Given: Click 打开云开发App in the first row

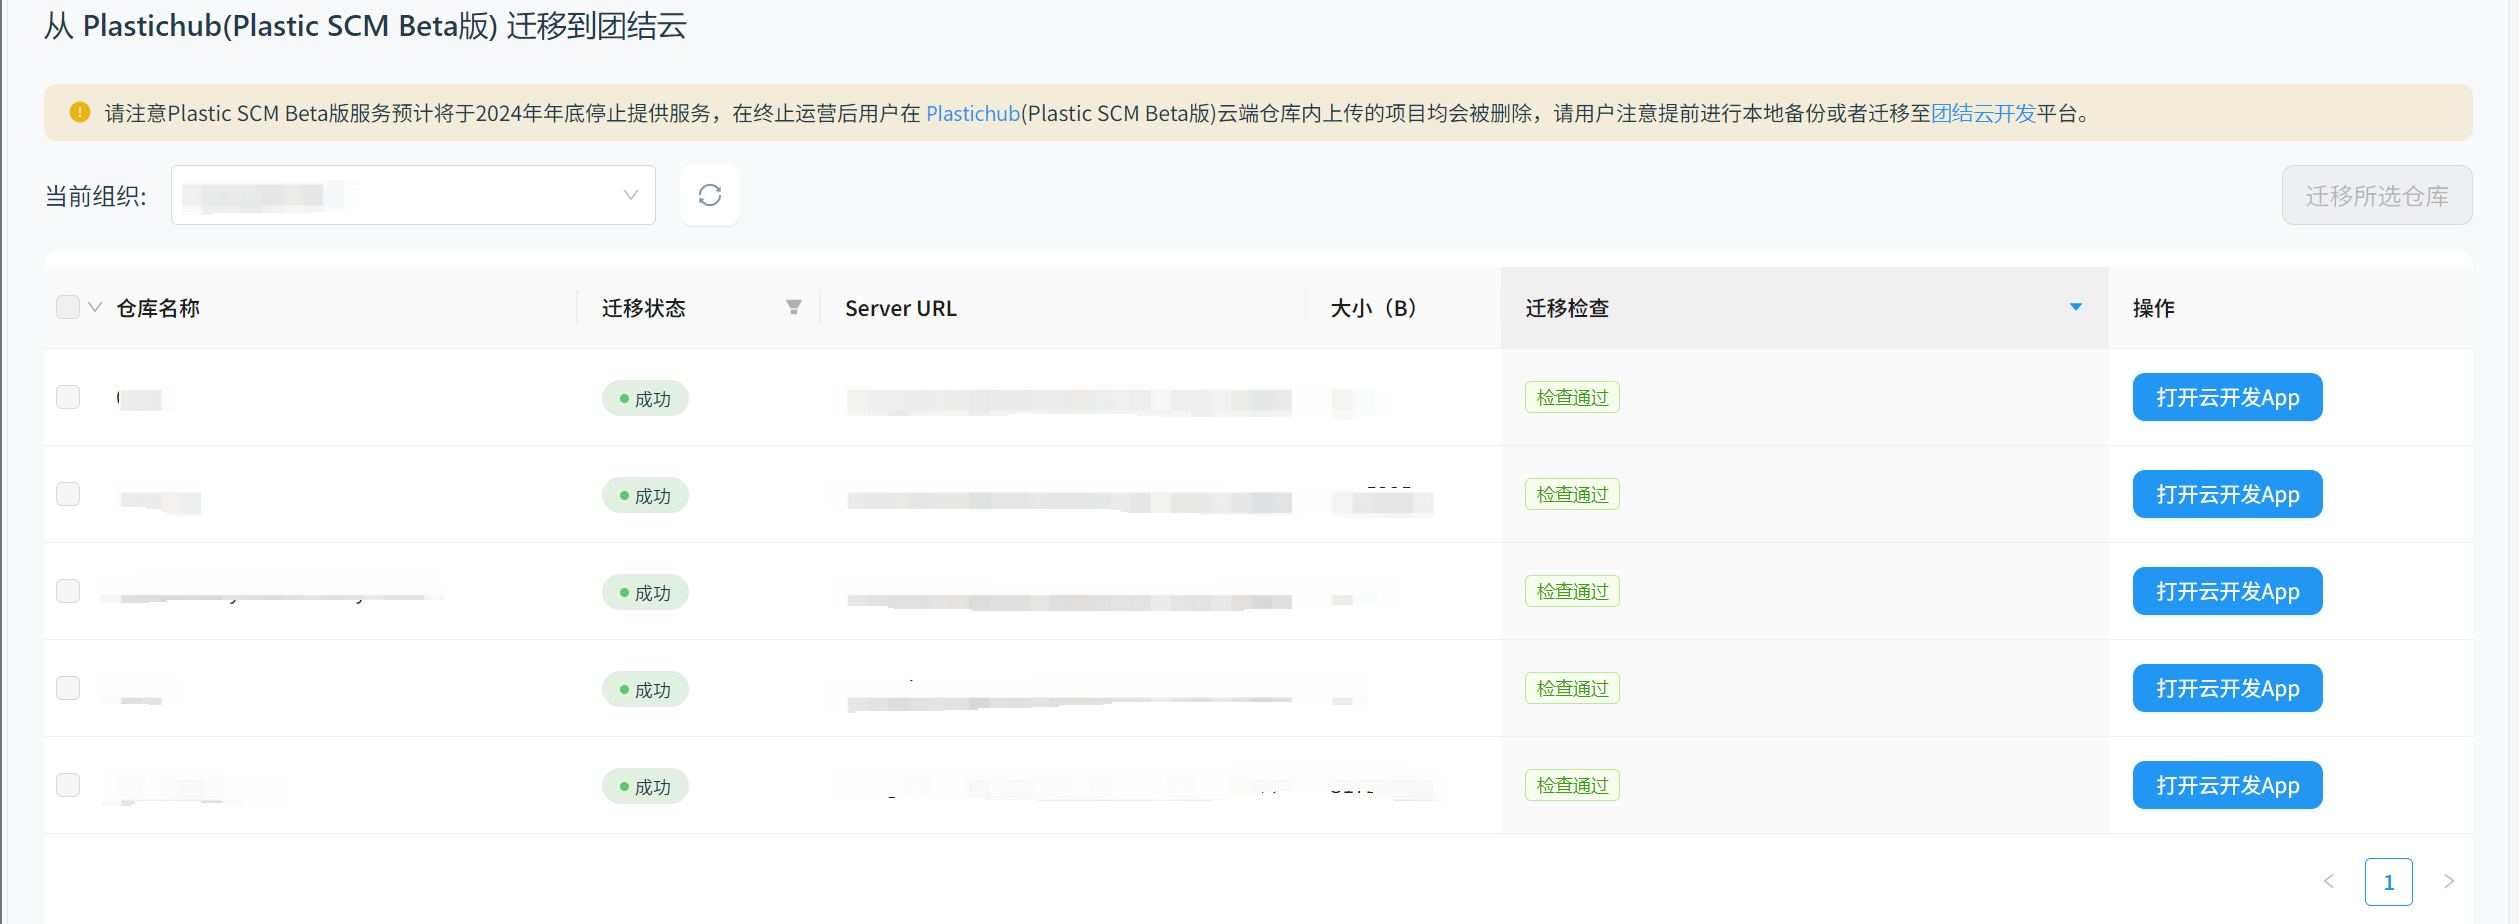Looking at the screenshot, I should click(x=2228, y=397).
